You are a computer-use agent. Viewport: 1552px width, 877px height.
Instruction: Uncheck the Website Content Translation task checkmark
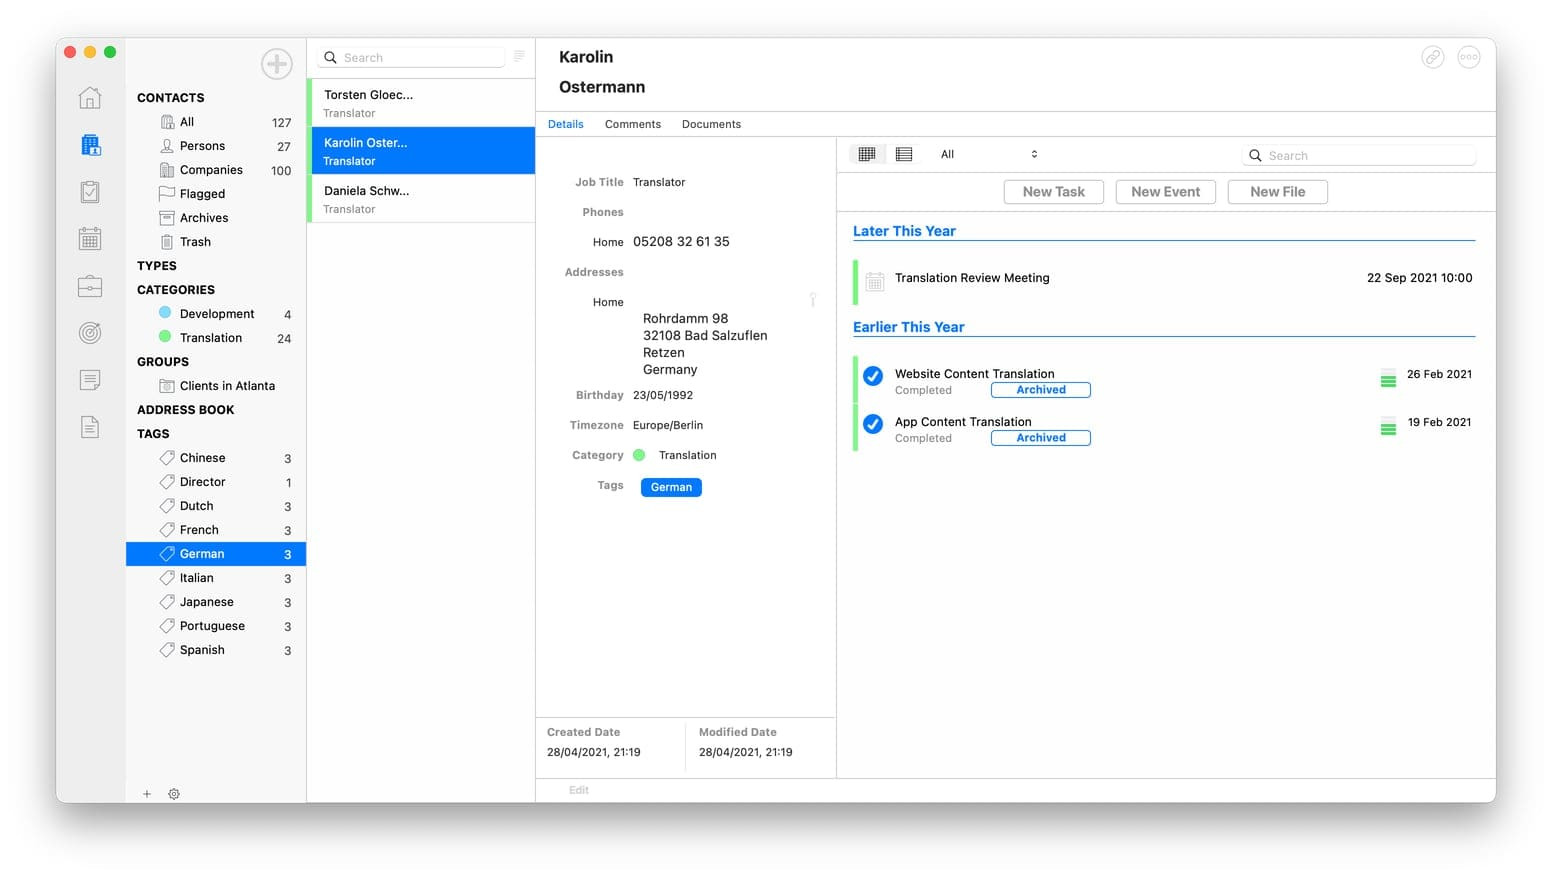(873, 376)
